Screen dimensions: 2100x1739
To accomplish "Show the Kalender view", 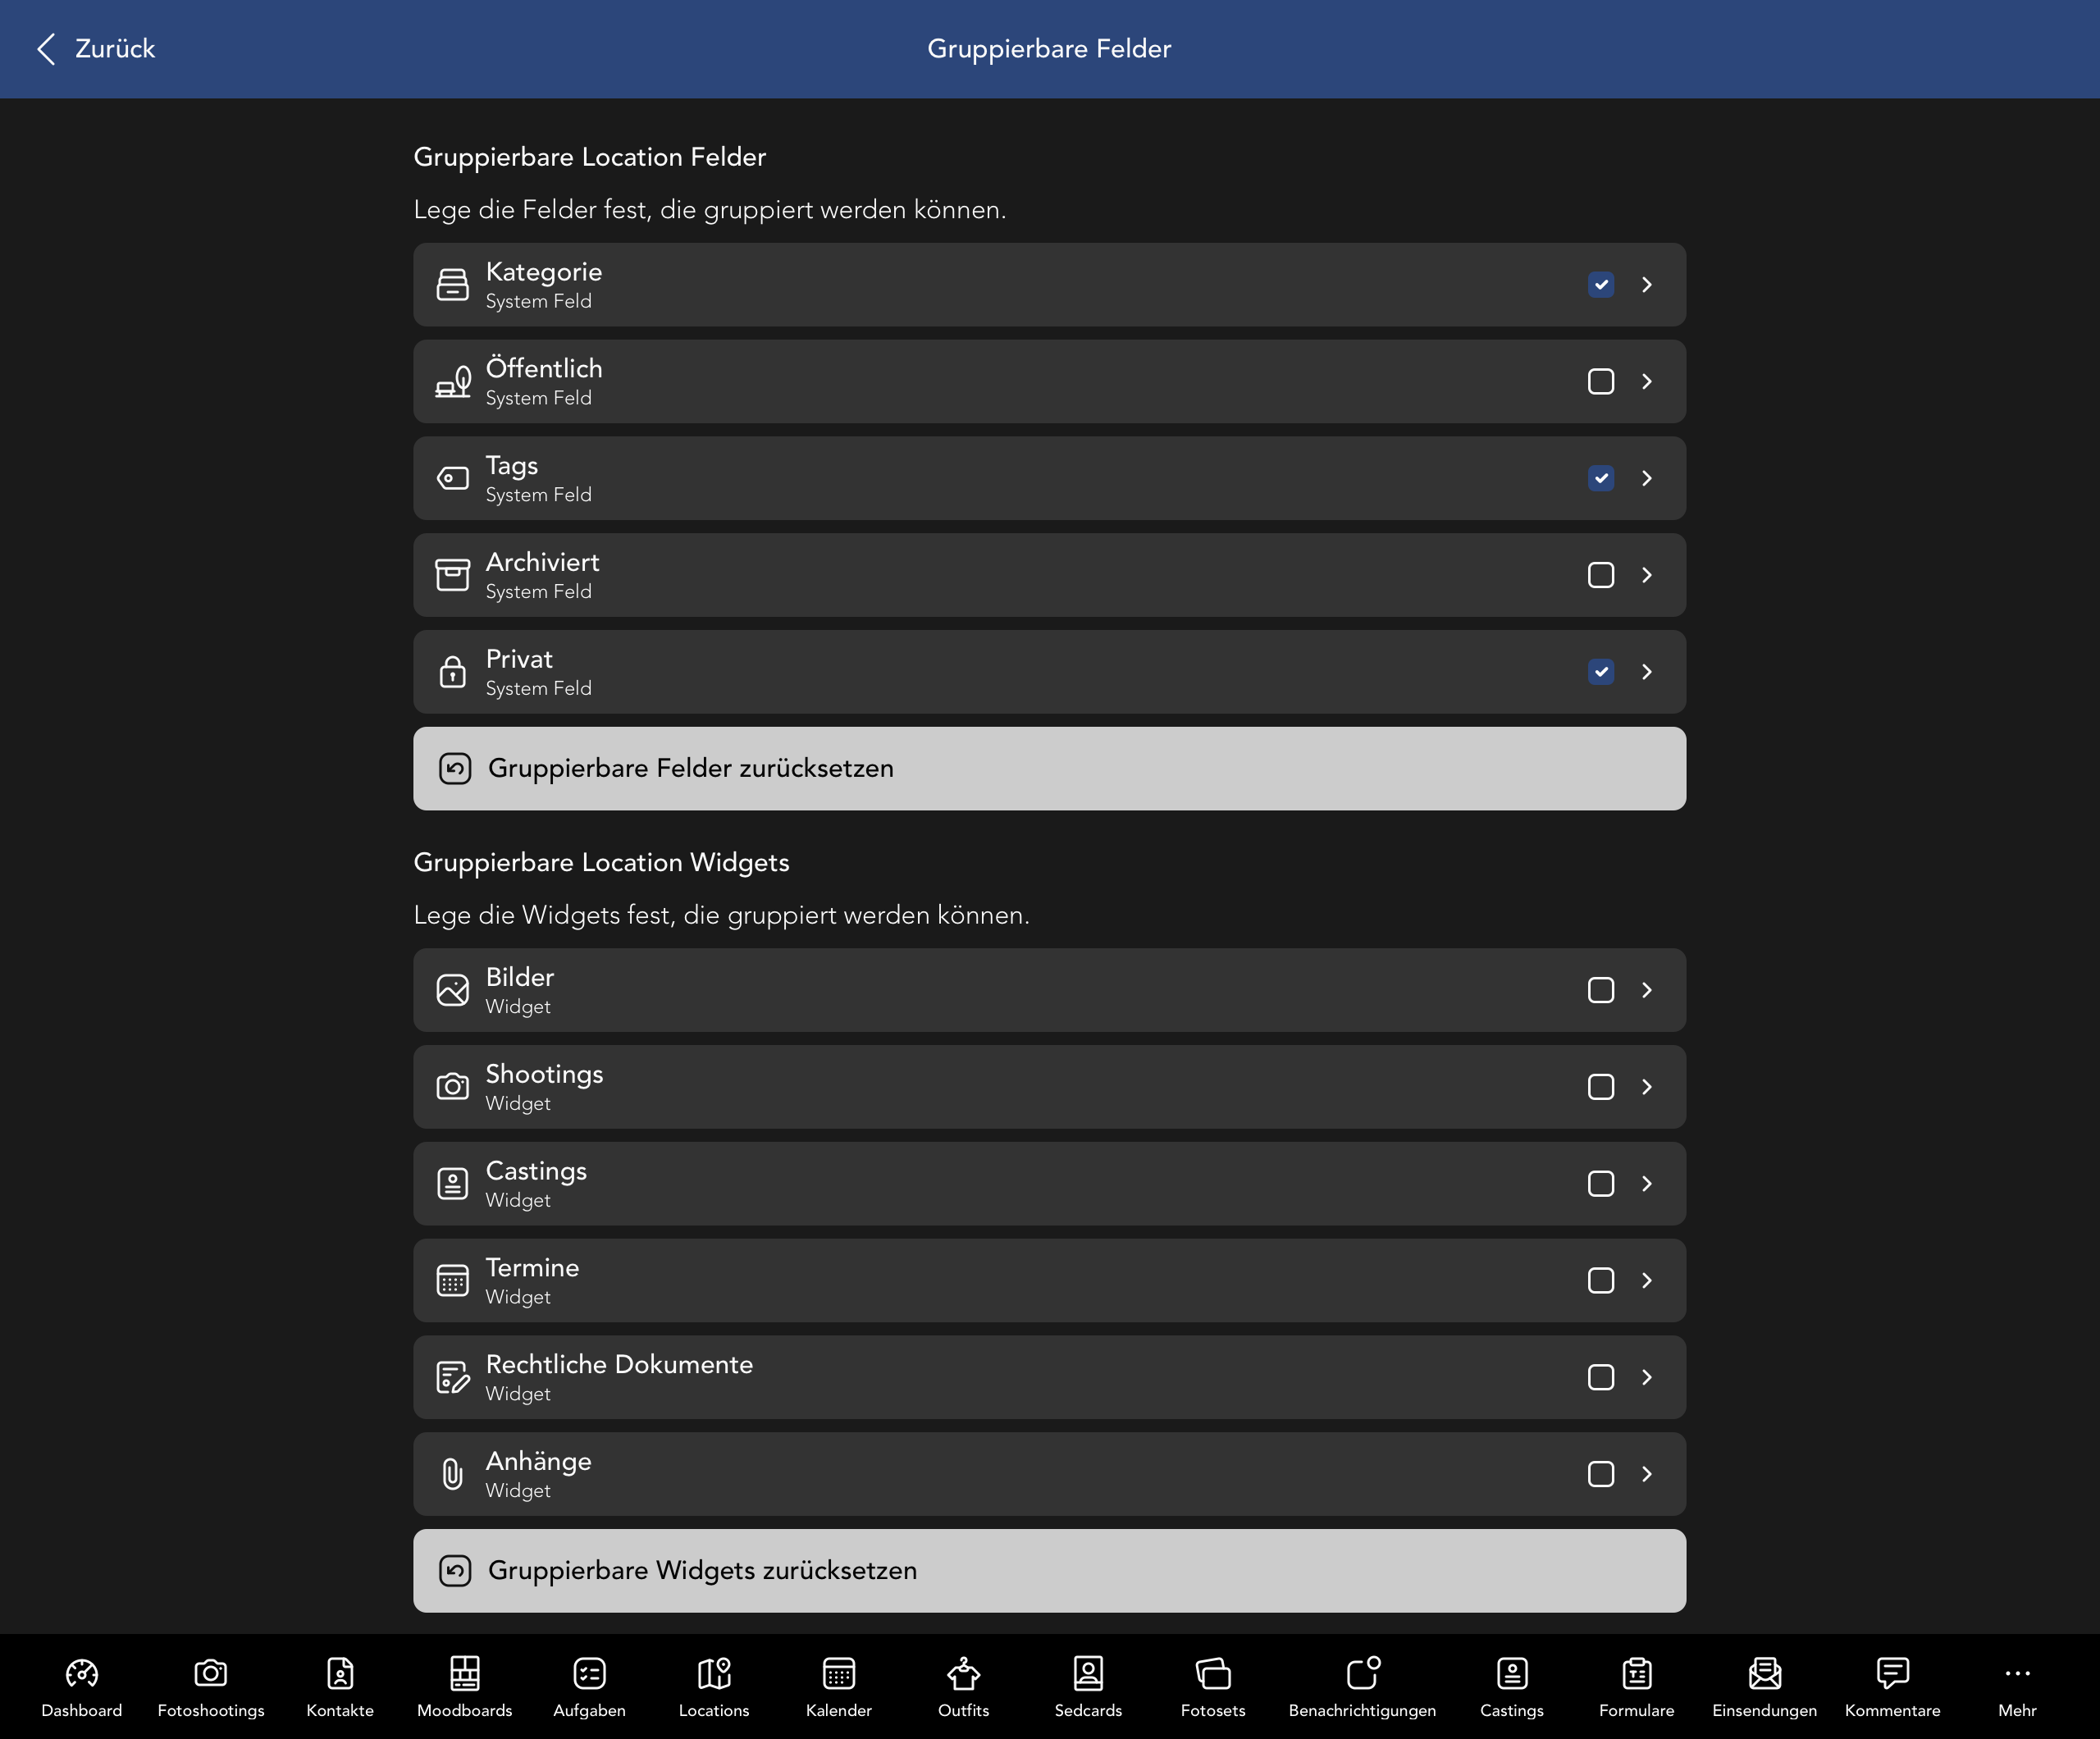I will [839, 1686].
